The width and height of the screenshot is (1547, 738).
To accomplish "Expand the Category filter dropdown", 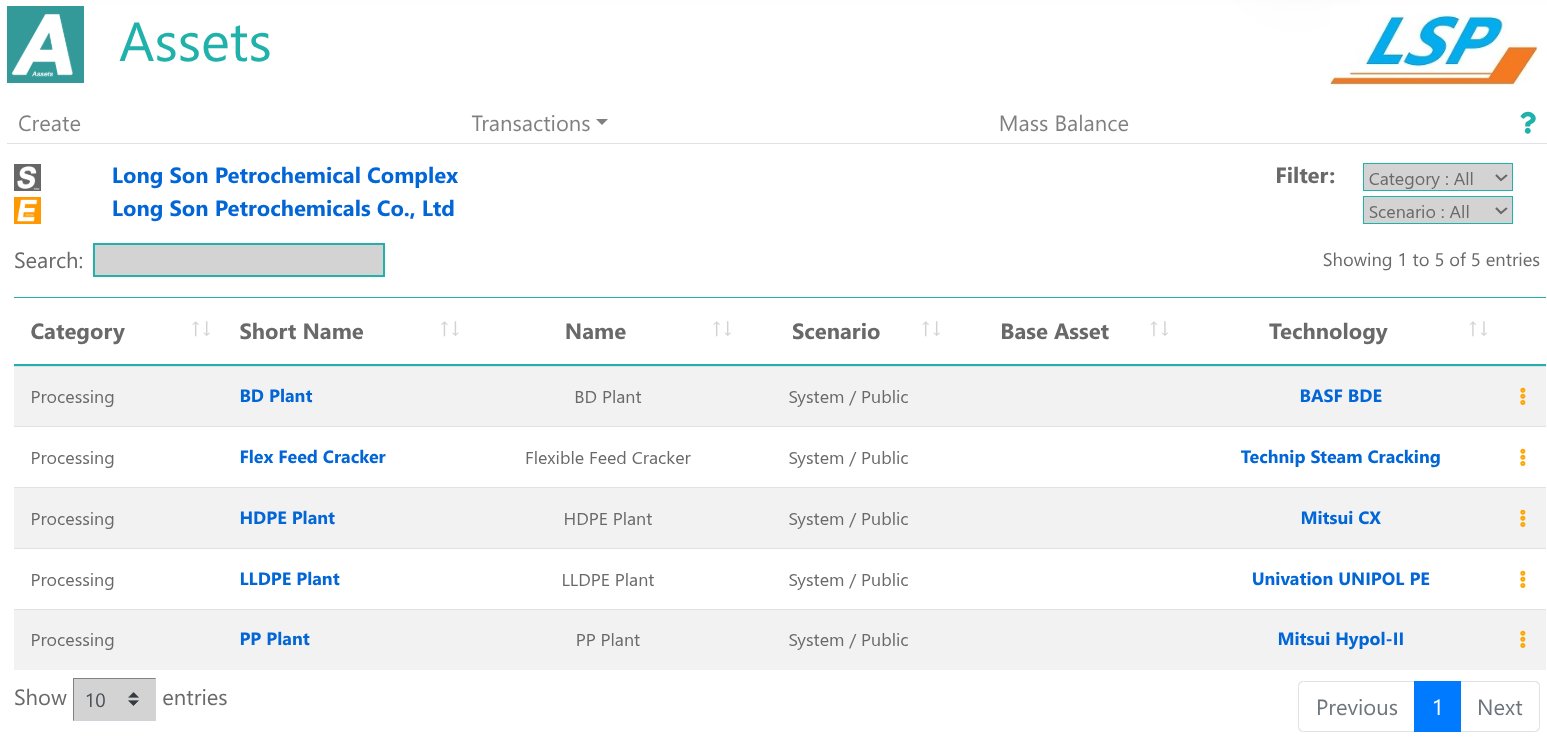I will point(1437,178).
